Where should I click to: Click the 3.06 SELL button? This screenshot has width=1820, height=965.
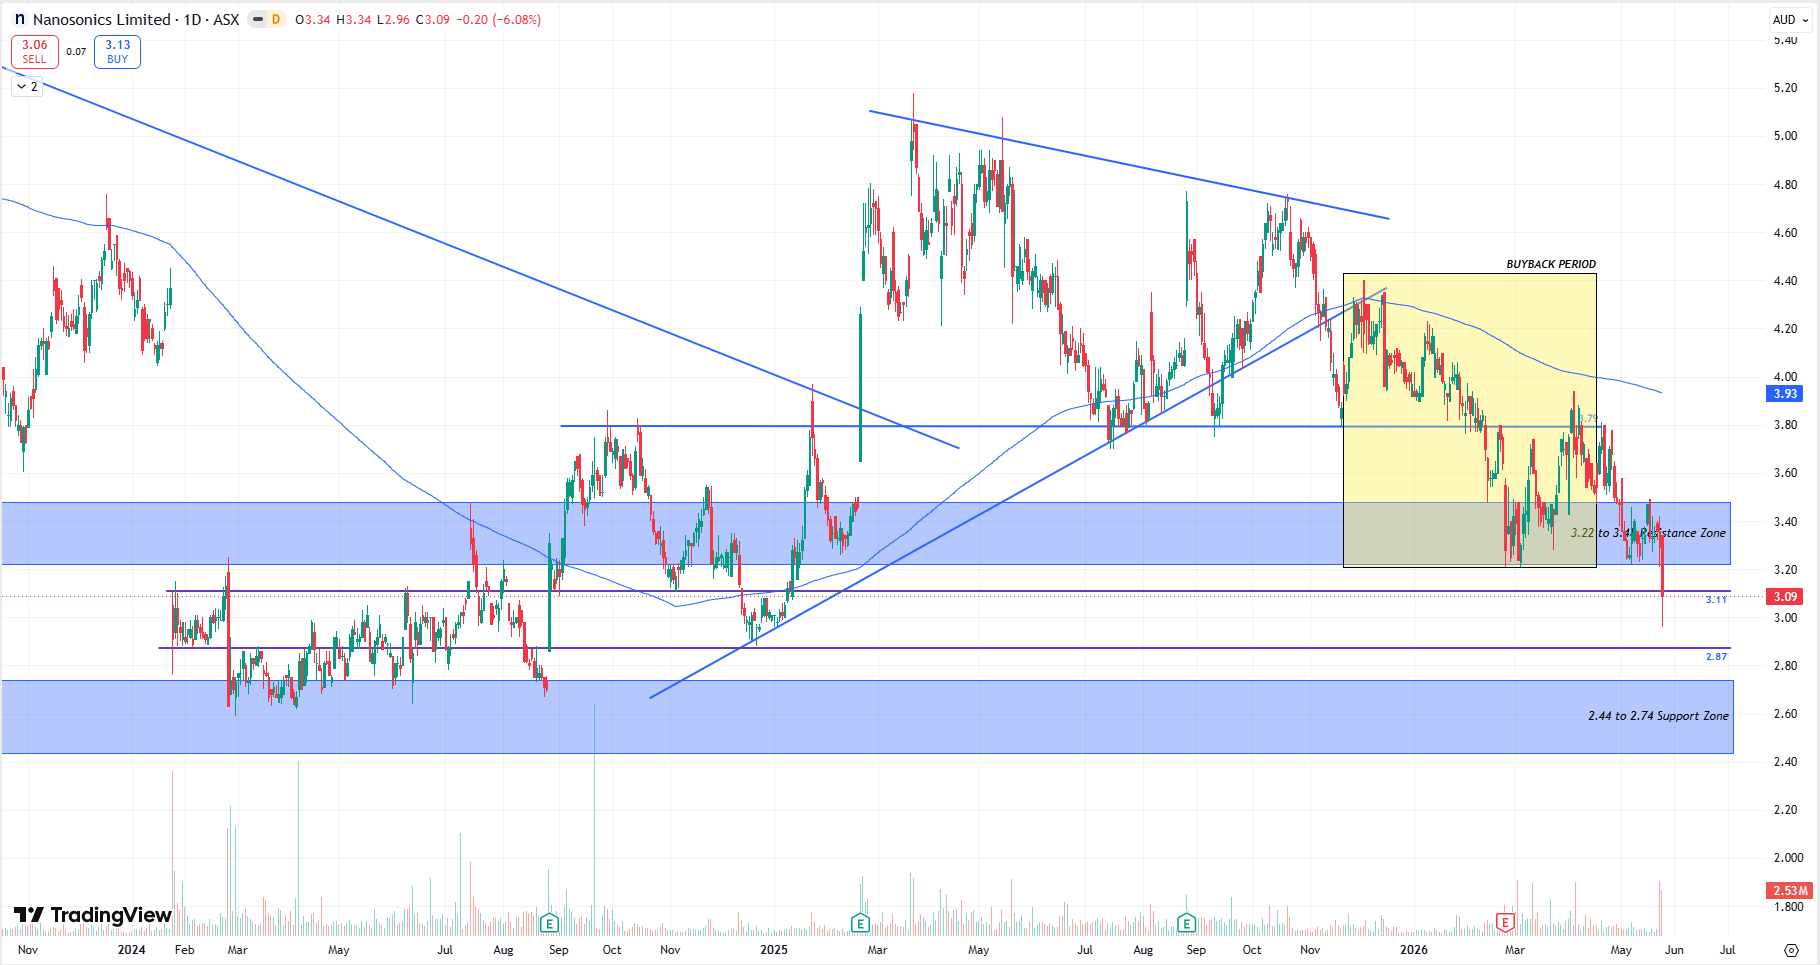pyautogui.click(x=35, y=52)
